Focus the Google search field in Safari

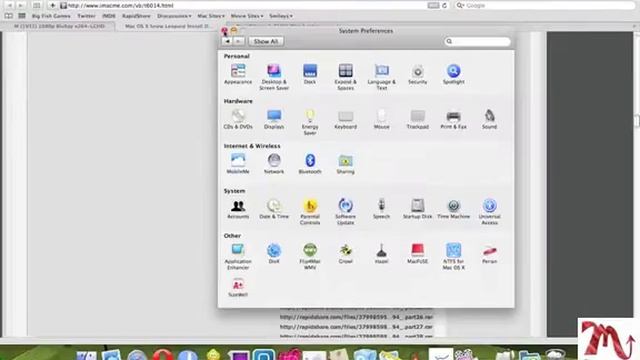point(545,5)
